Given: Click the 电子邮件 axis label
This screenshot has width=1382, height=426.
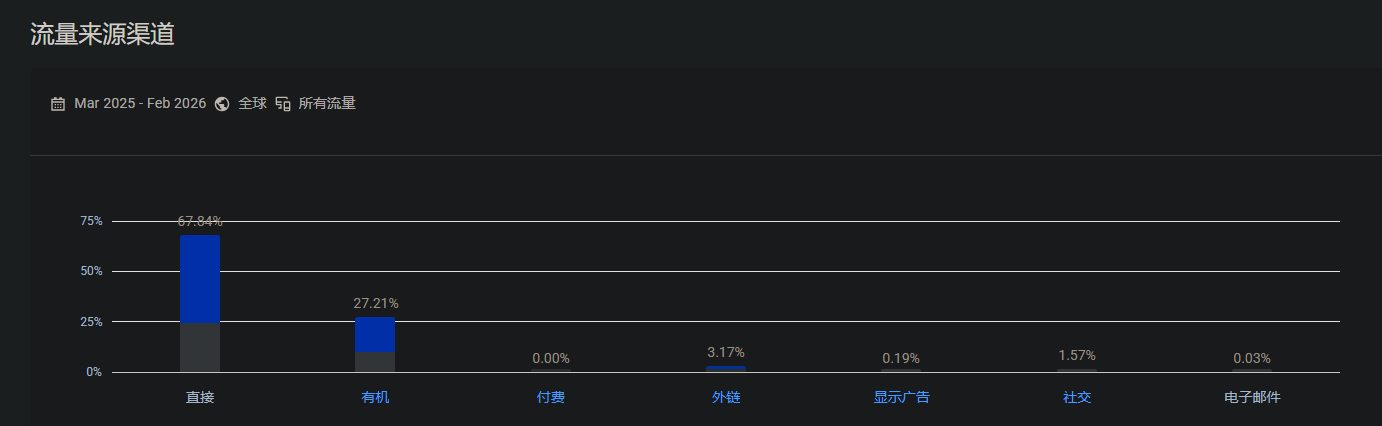Looking at the screenshot, I should [1252, 398].
